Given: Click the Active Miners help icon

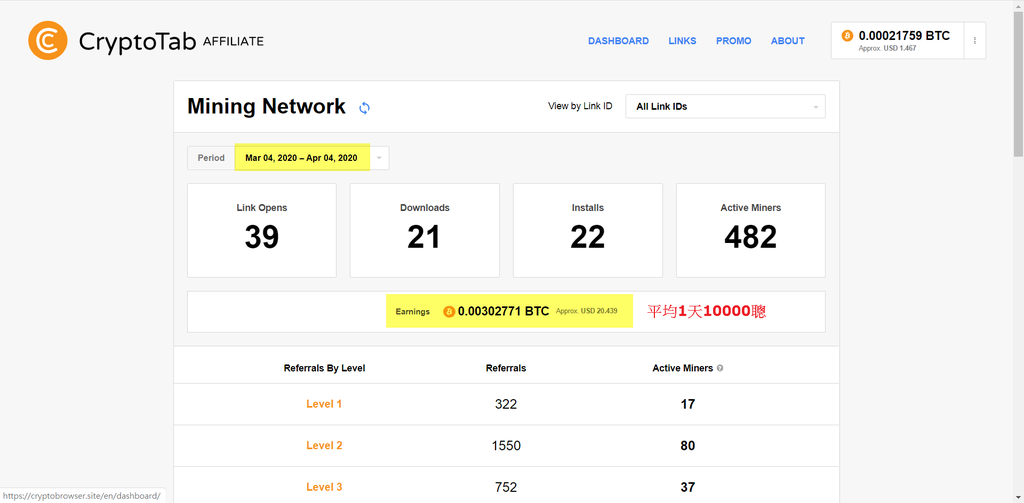Looking at the screenshot, I should point(720,368).
